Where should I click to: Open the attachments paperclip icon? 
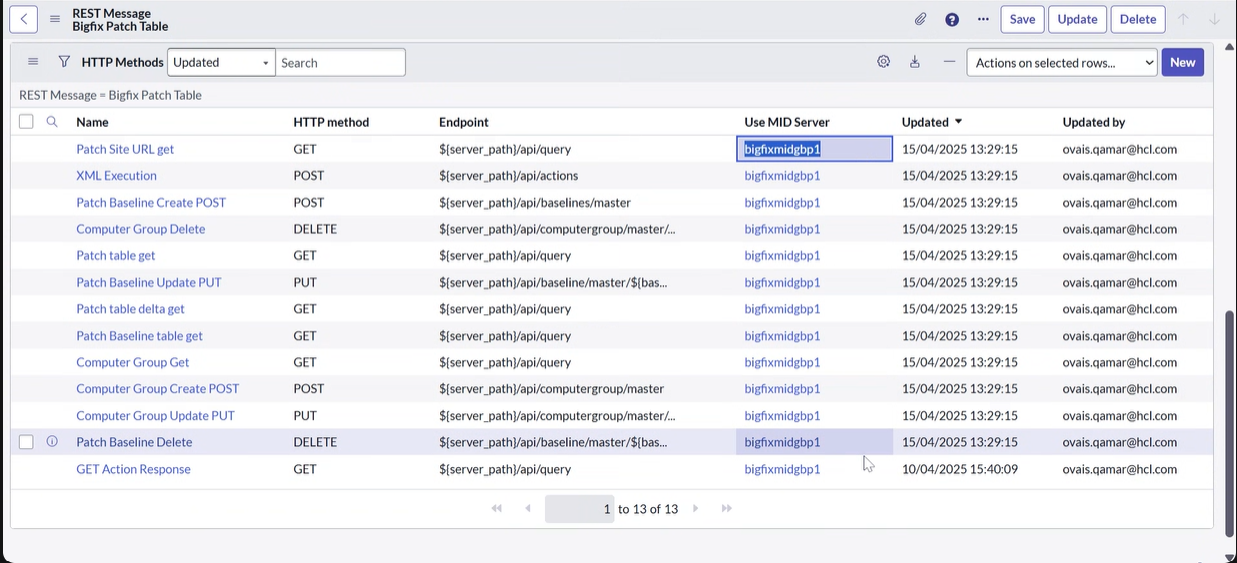tap(920, 19)
